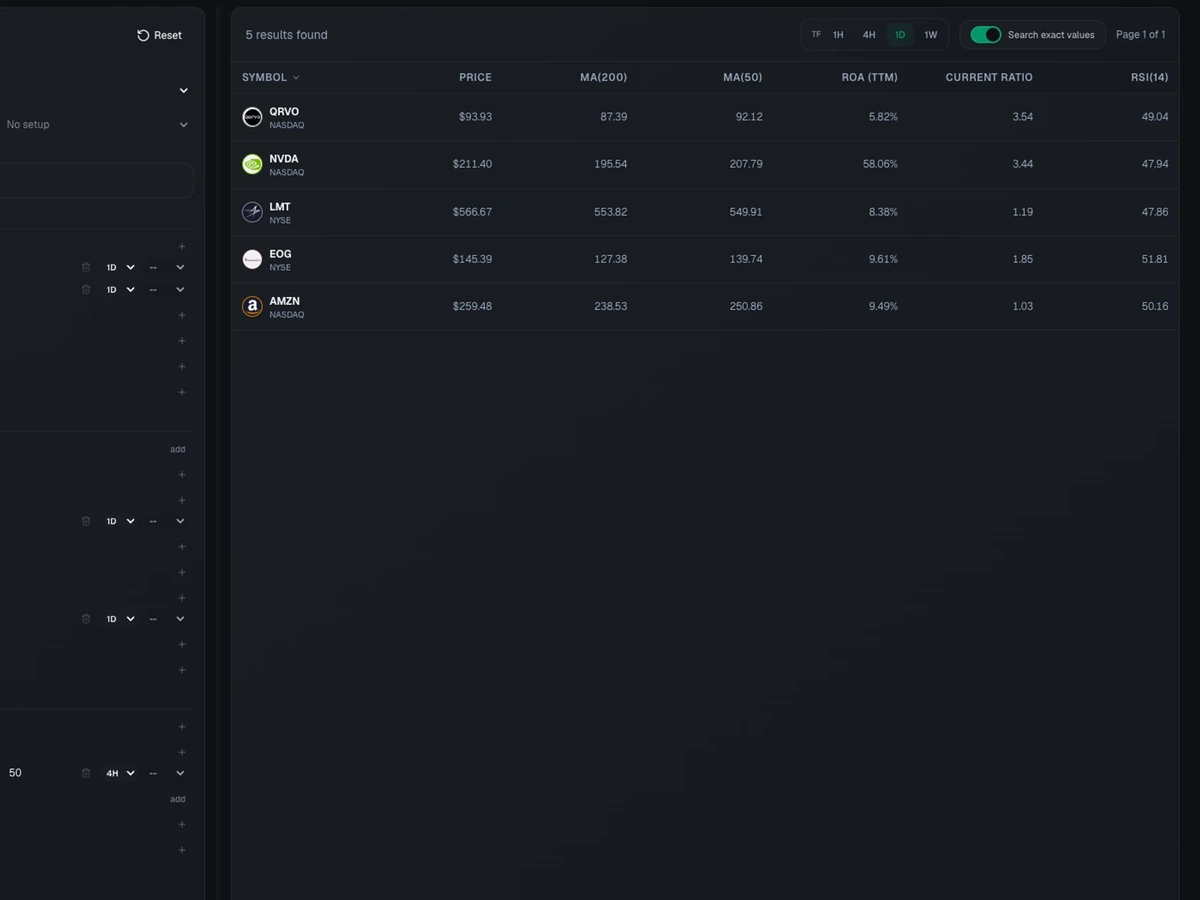This screenshot has width=1200, height=900.
Task: Click the RSI value 51.81
Action: point(1155,259)
